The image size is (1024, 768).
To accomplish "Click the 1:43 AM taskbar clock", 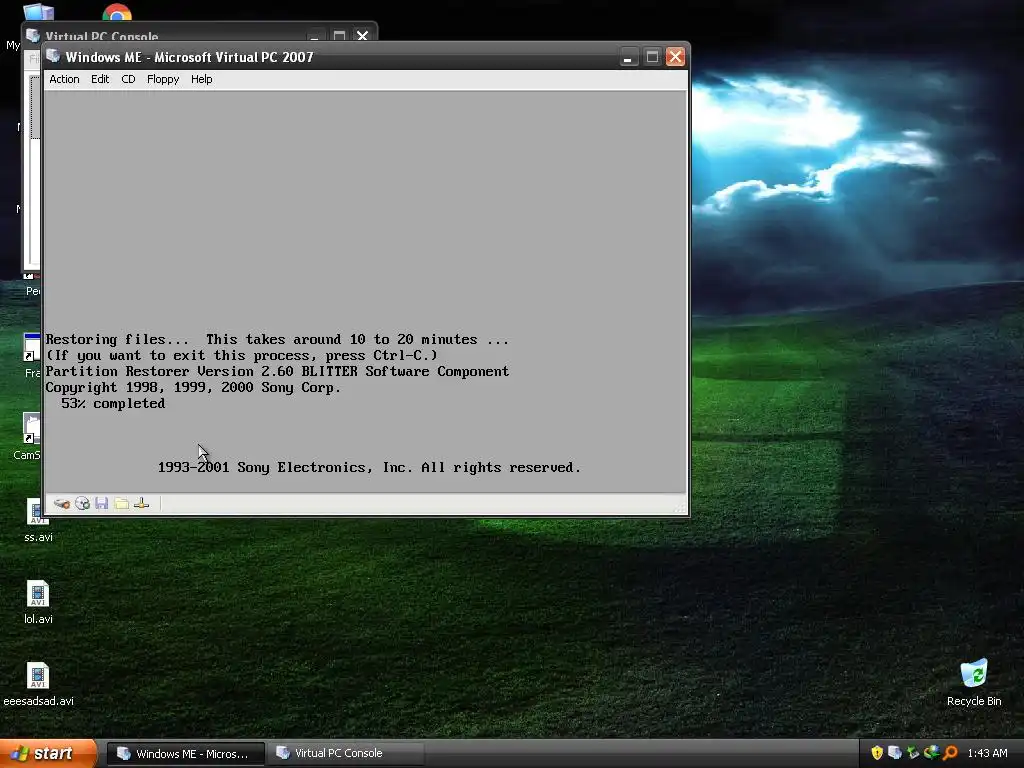I will point(987,753).
